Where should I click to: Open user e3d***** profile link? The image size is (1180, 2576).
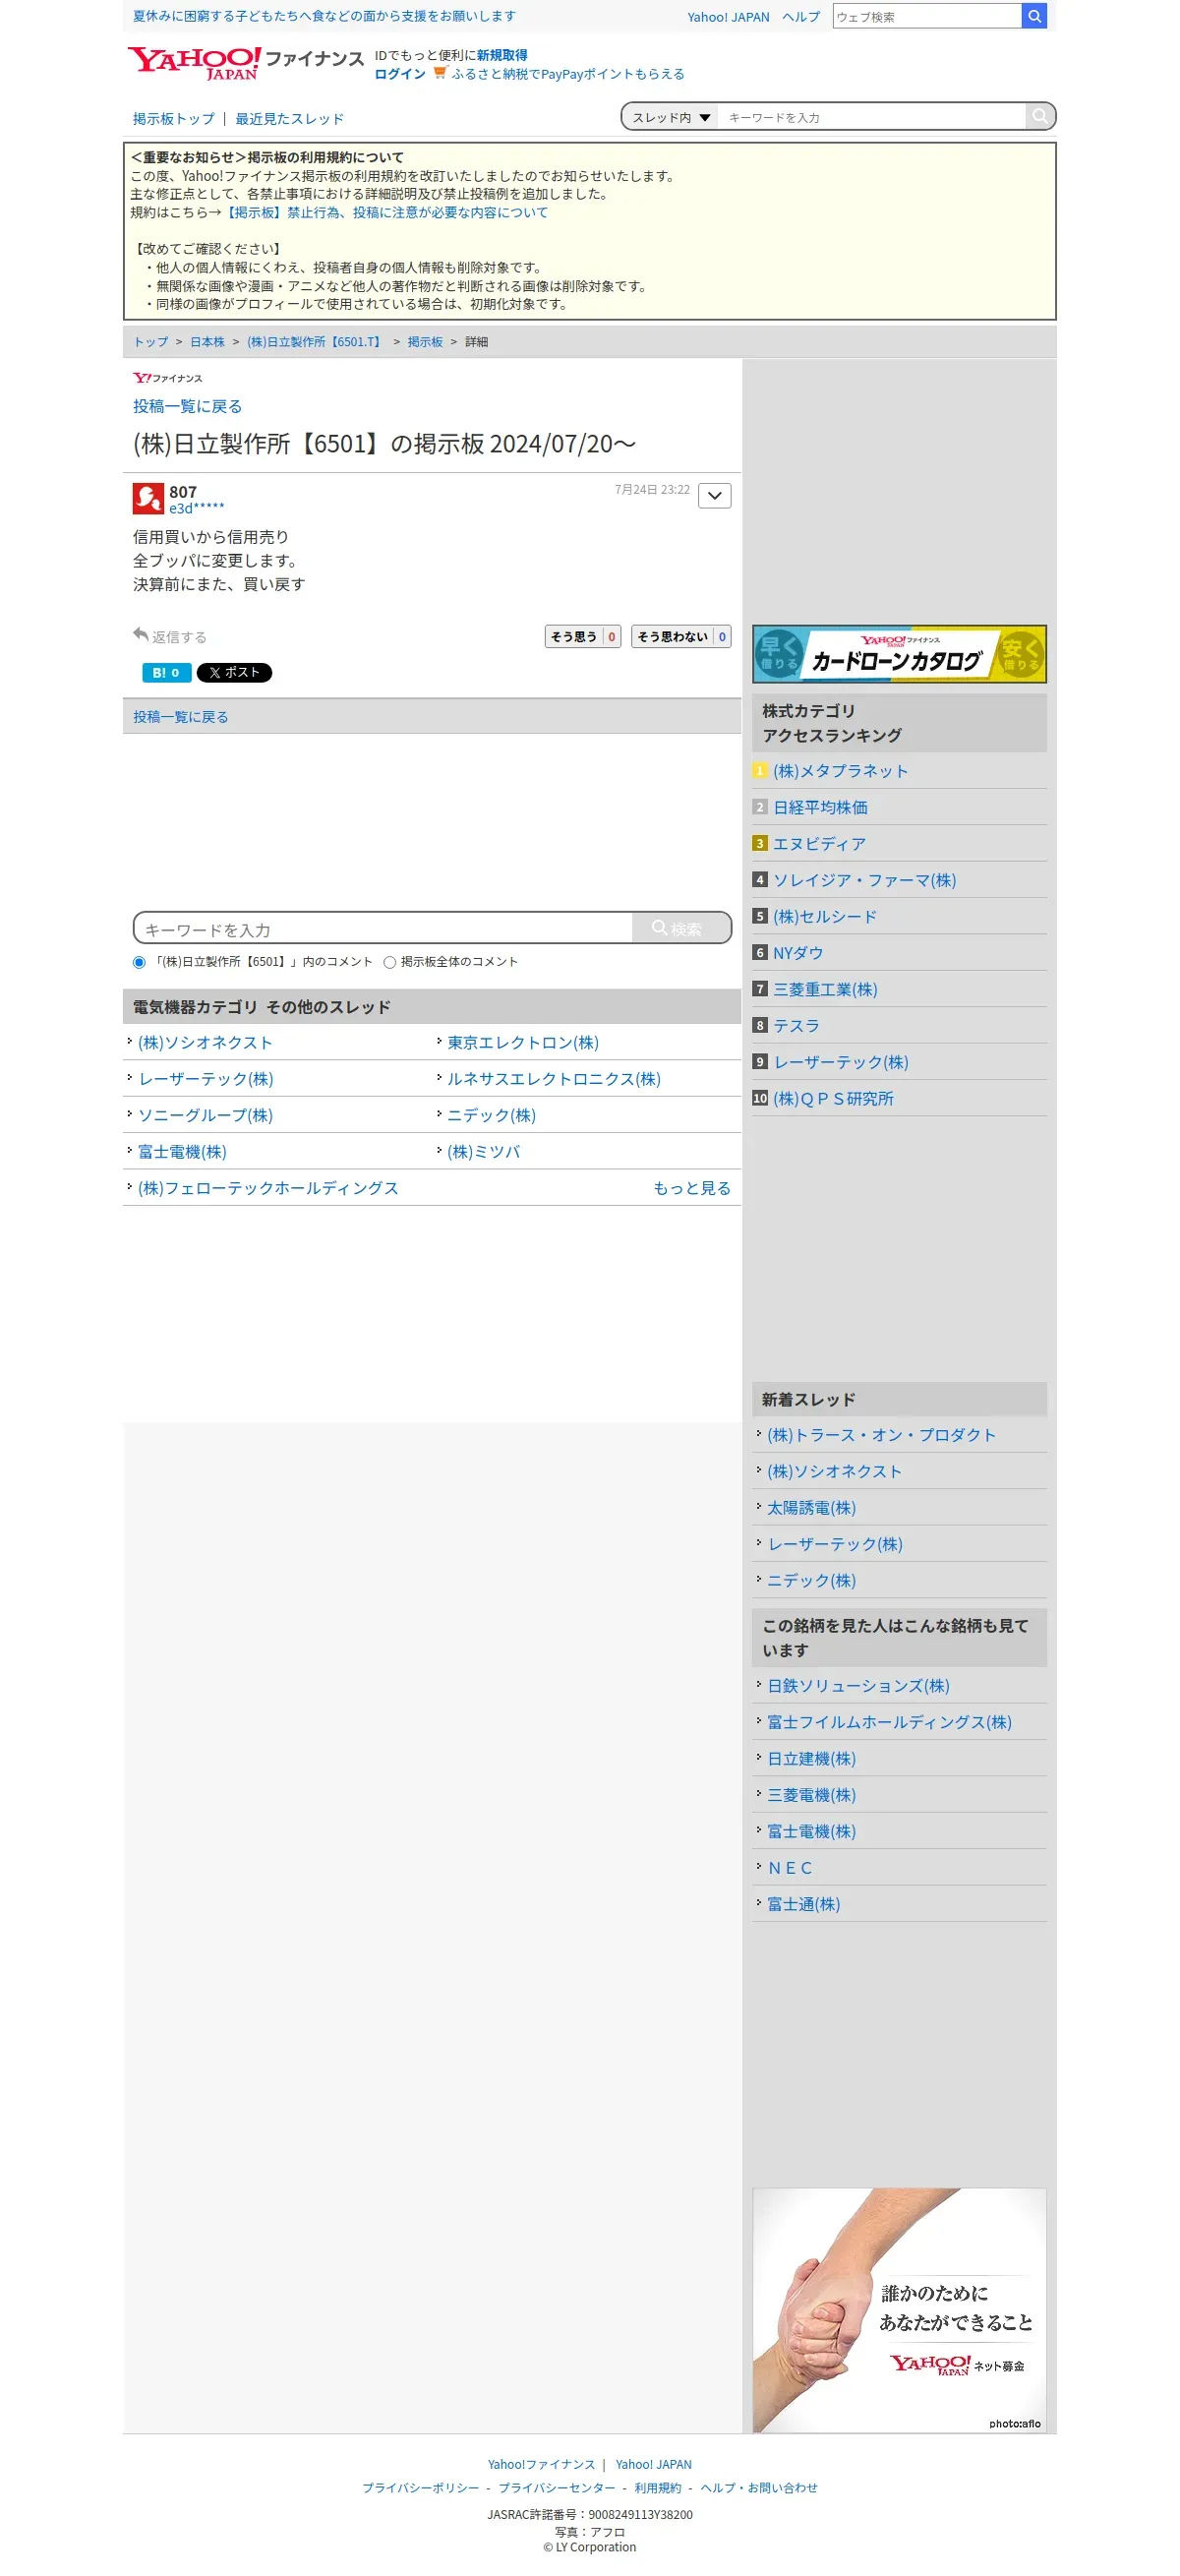pyautogui.click(x=196, y=508)
